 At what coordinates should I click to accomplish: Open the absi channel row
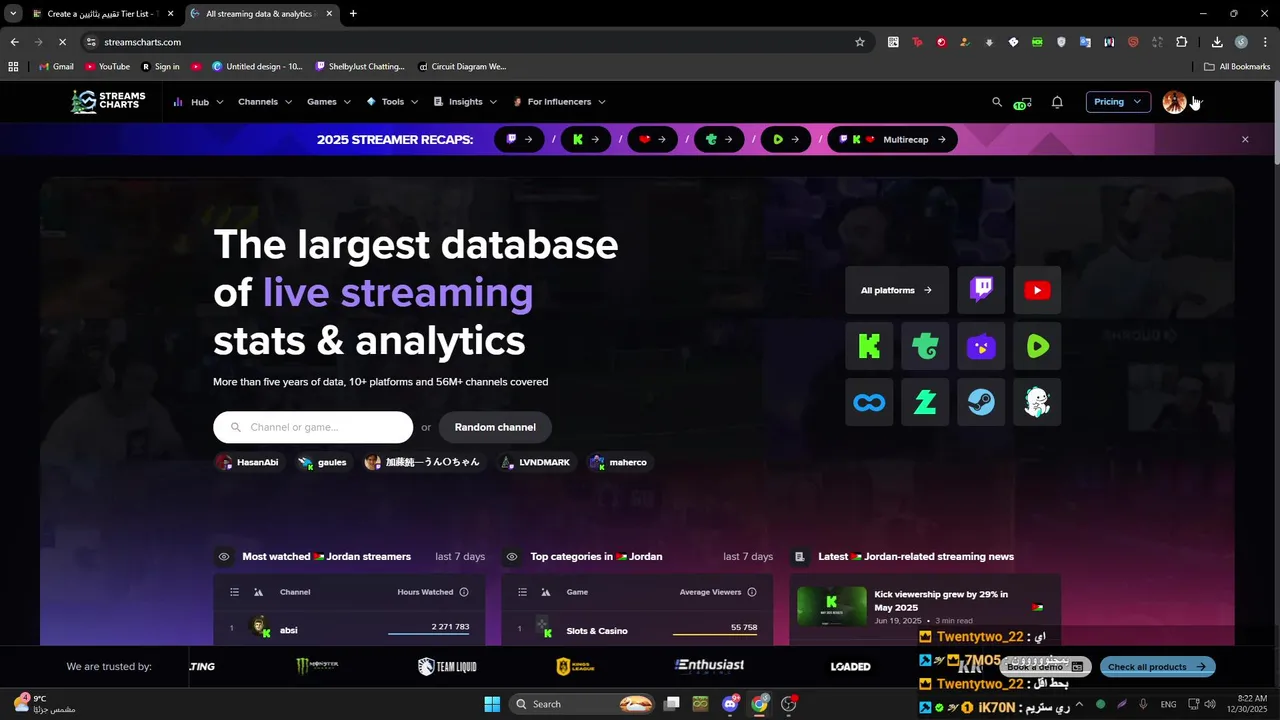(349, 630)
